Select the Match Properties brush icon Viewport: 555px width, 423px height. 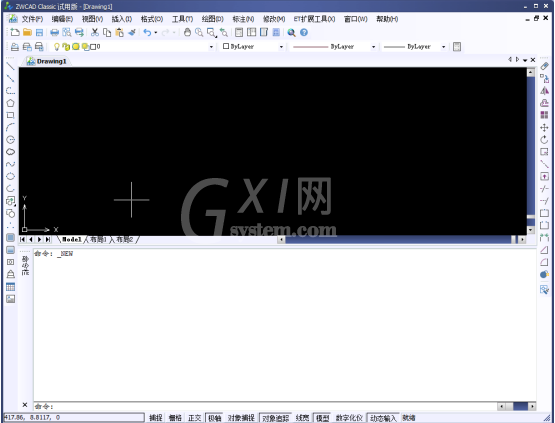[132, 33]
